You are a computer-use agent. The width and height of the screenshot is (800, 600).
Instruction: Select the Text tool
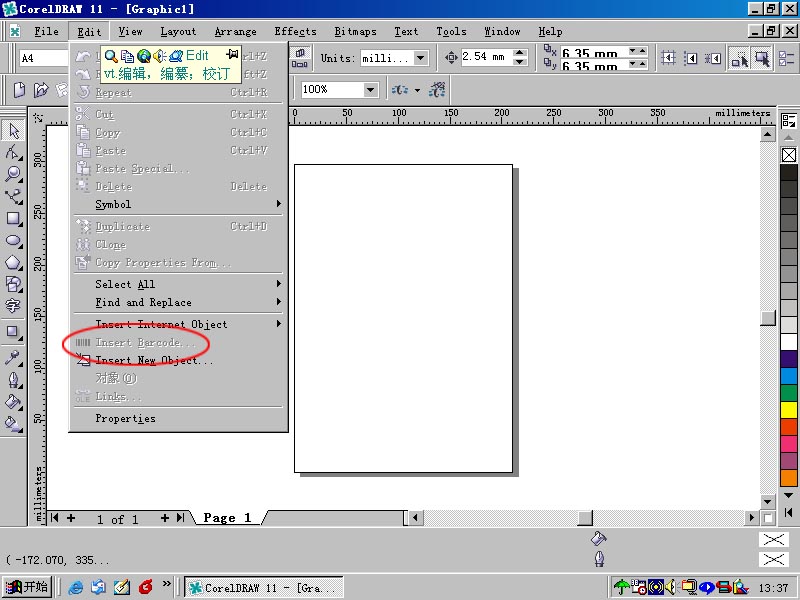coord(13,306)
